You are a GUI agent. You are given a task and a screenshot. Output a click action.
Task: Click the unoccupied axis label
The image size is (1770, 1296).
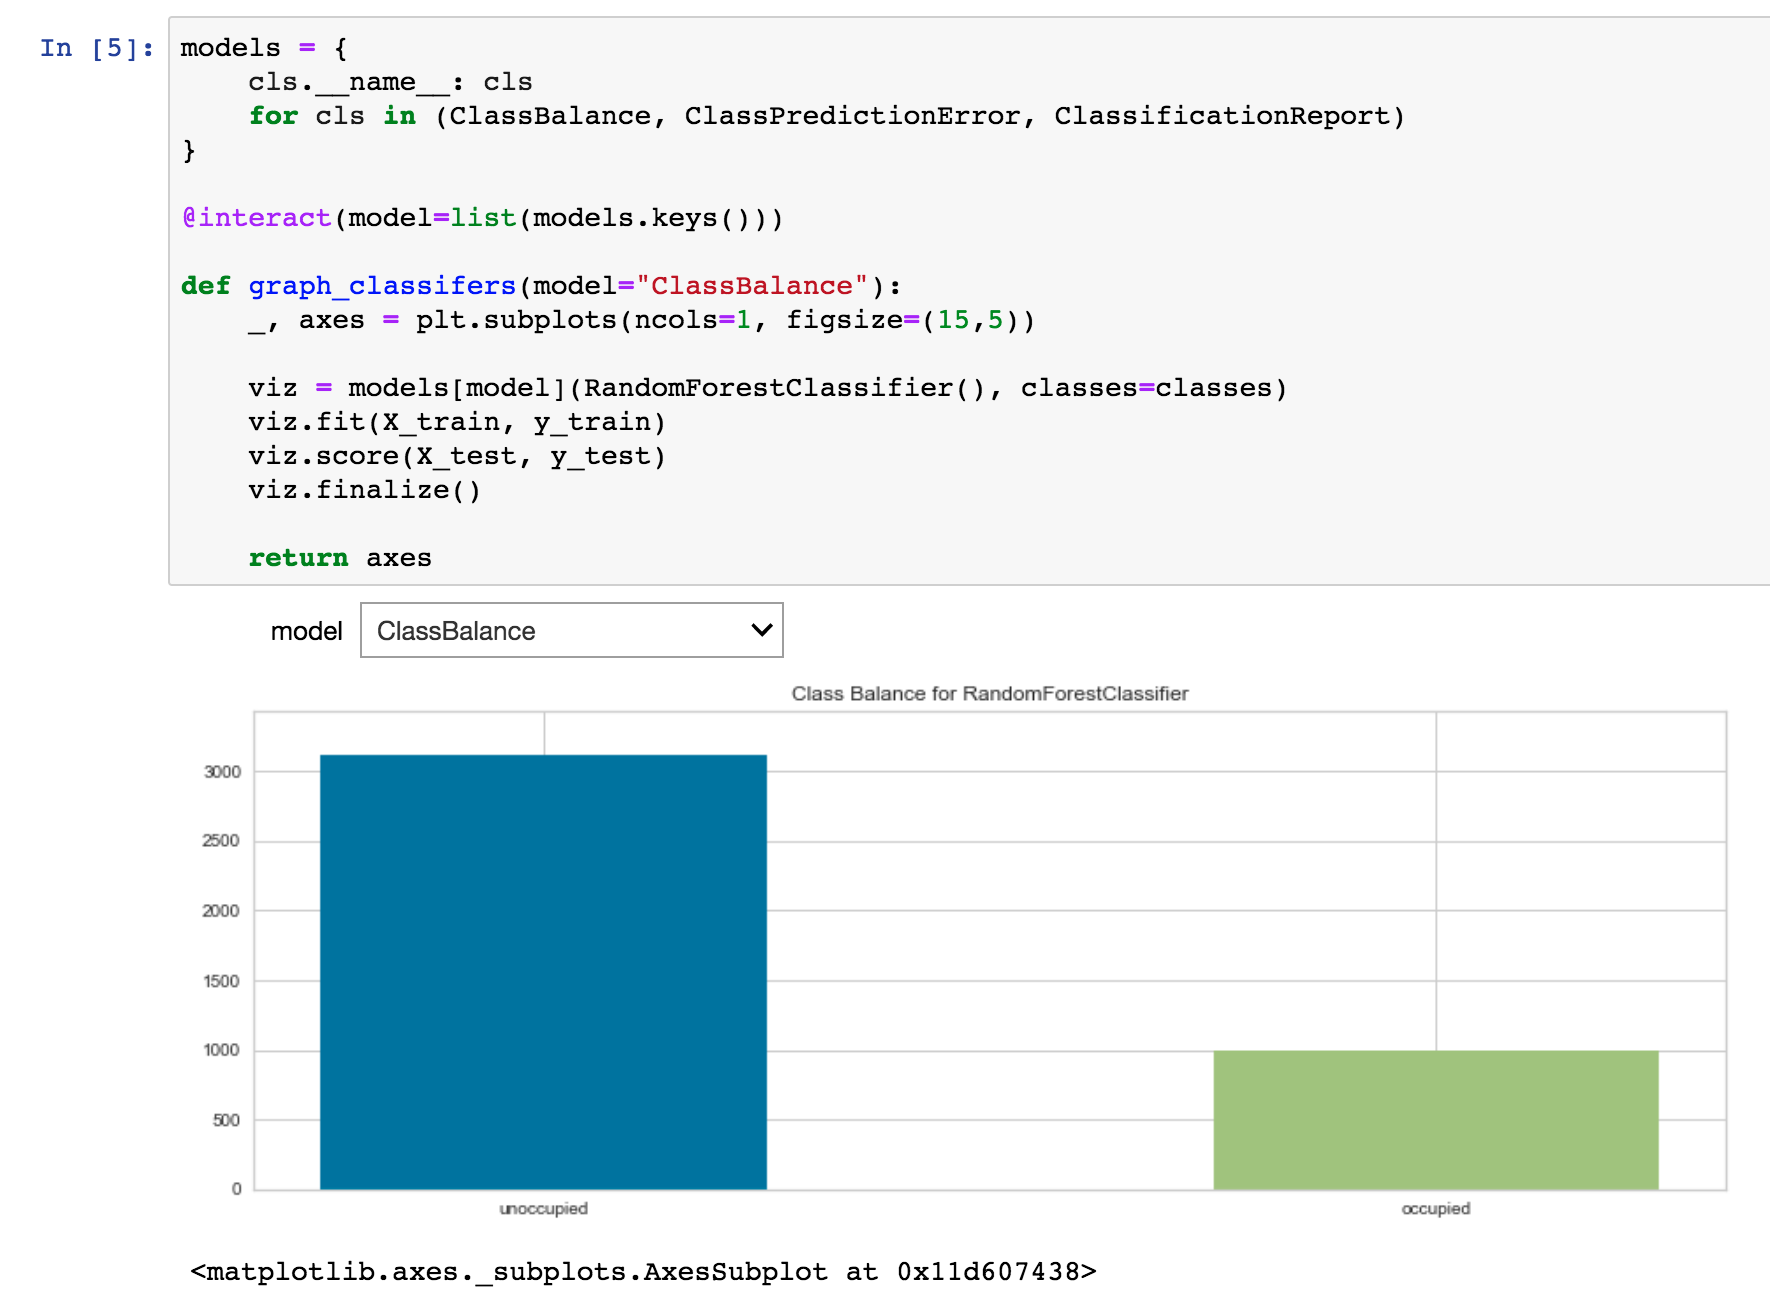(542, 1207)
